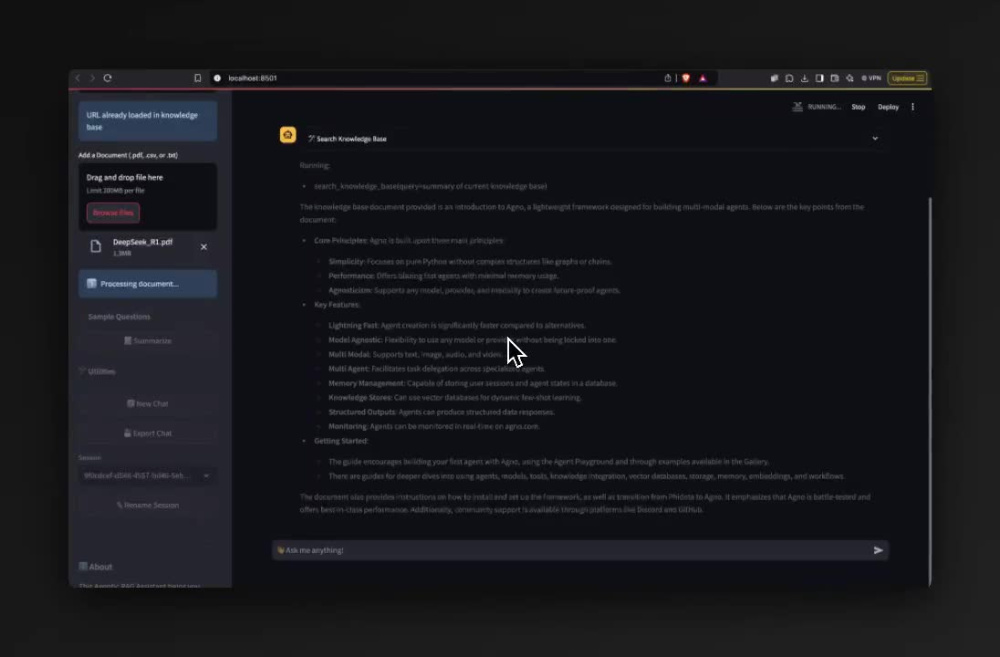Click the 'Structured Outputs' feature line
The image size is (1000, 657).
(x=441, y=412)
